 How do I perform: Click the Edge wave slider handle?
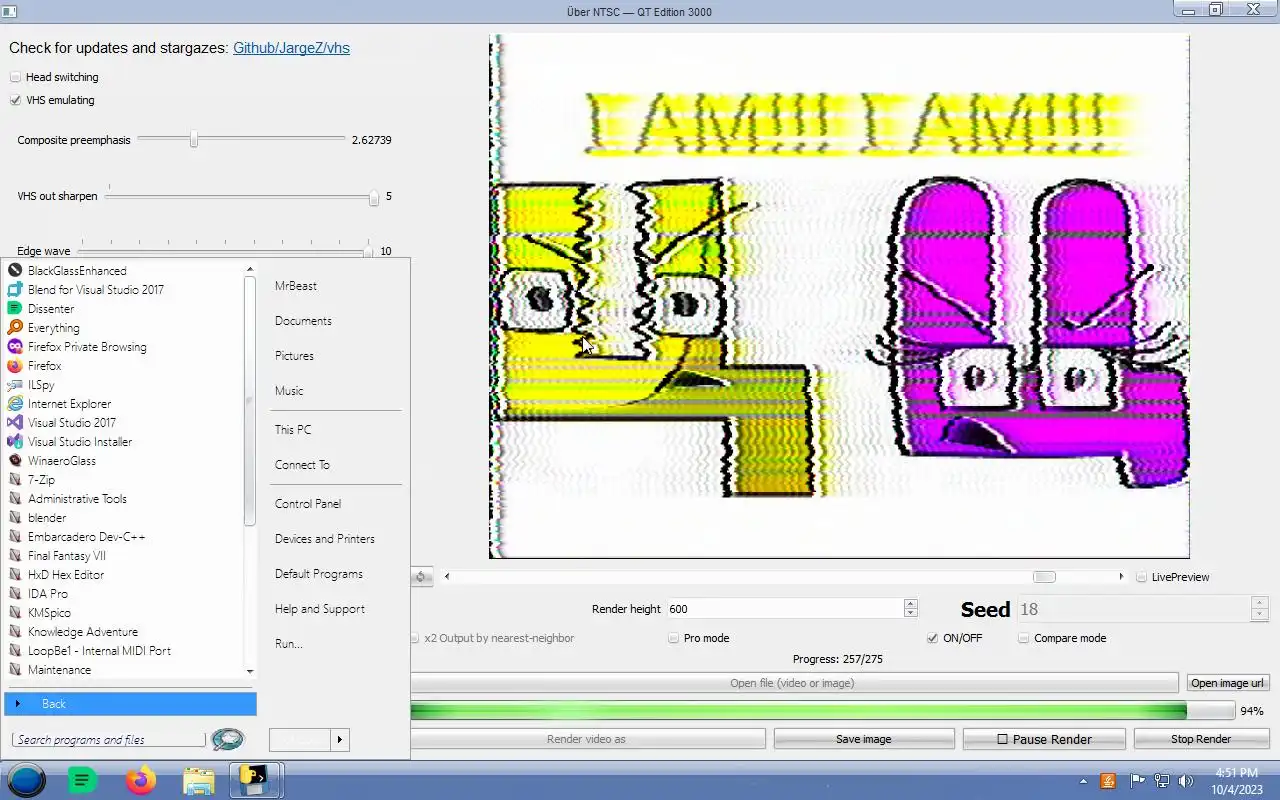(x=368, y=252)
